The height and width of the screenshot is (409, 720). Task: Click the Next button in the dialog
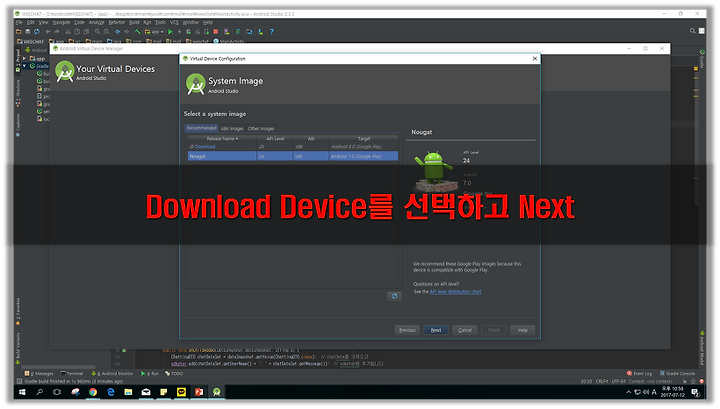point(436,330)
